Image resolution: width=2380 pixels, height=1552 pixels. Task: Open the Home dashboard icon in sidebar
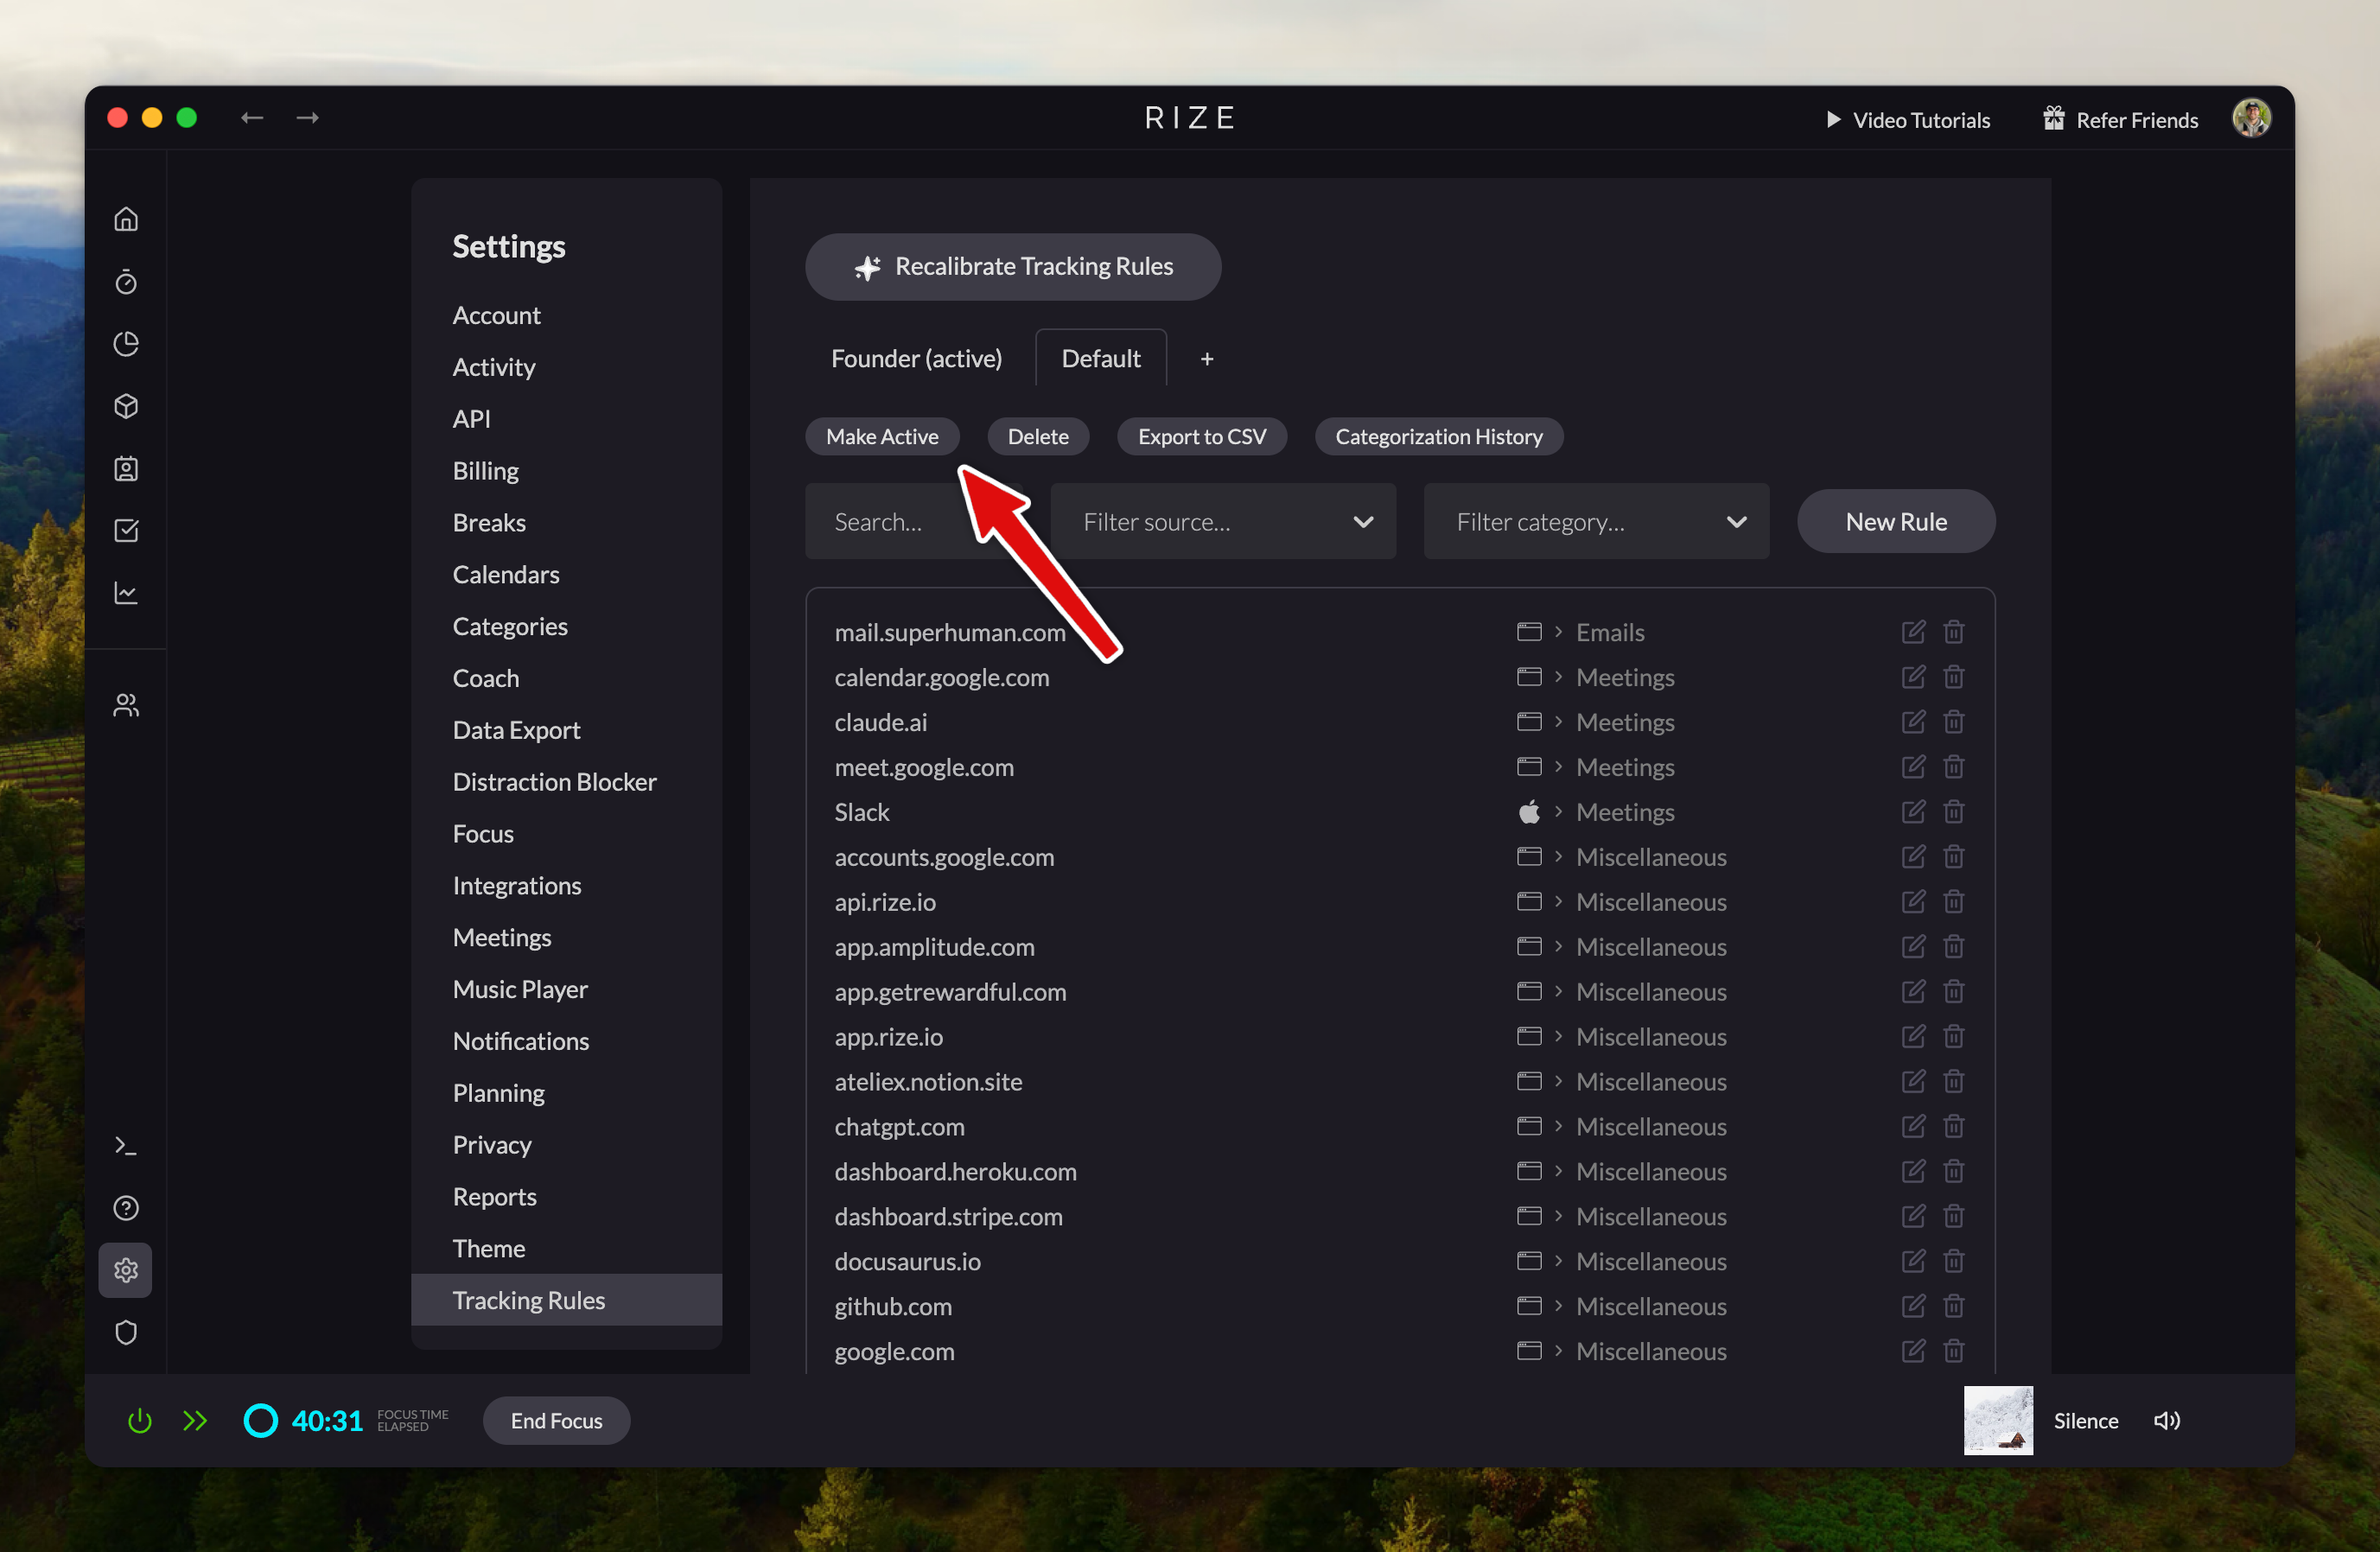click(x=126, y=219)
